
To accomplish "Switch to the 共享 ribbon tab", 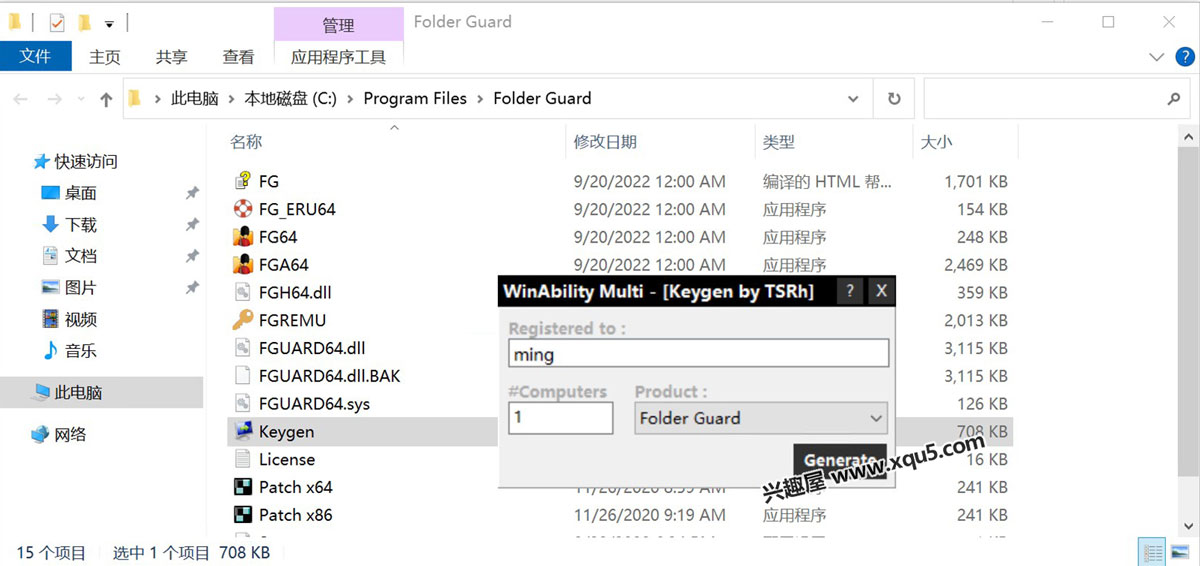I will (172, 57).
